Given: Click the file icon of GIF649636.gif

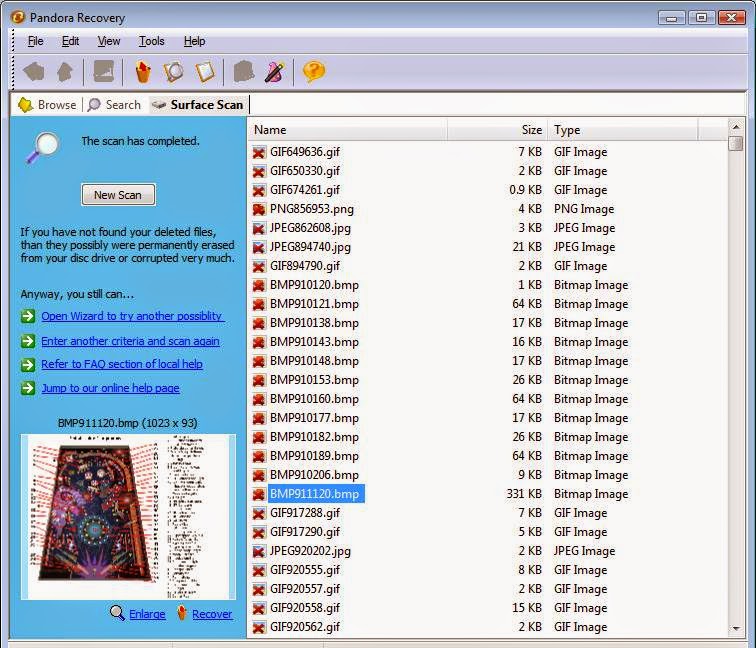Looking at the screenshot, I should coord(259,152).
